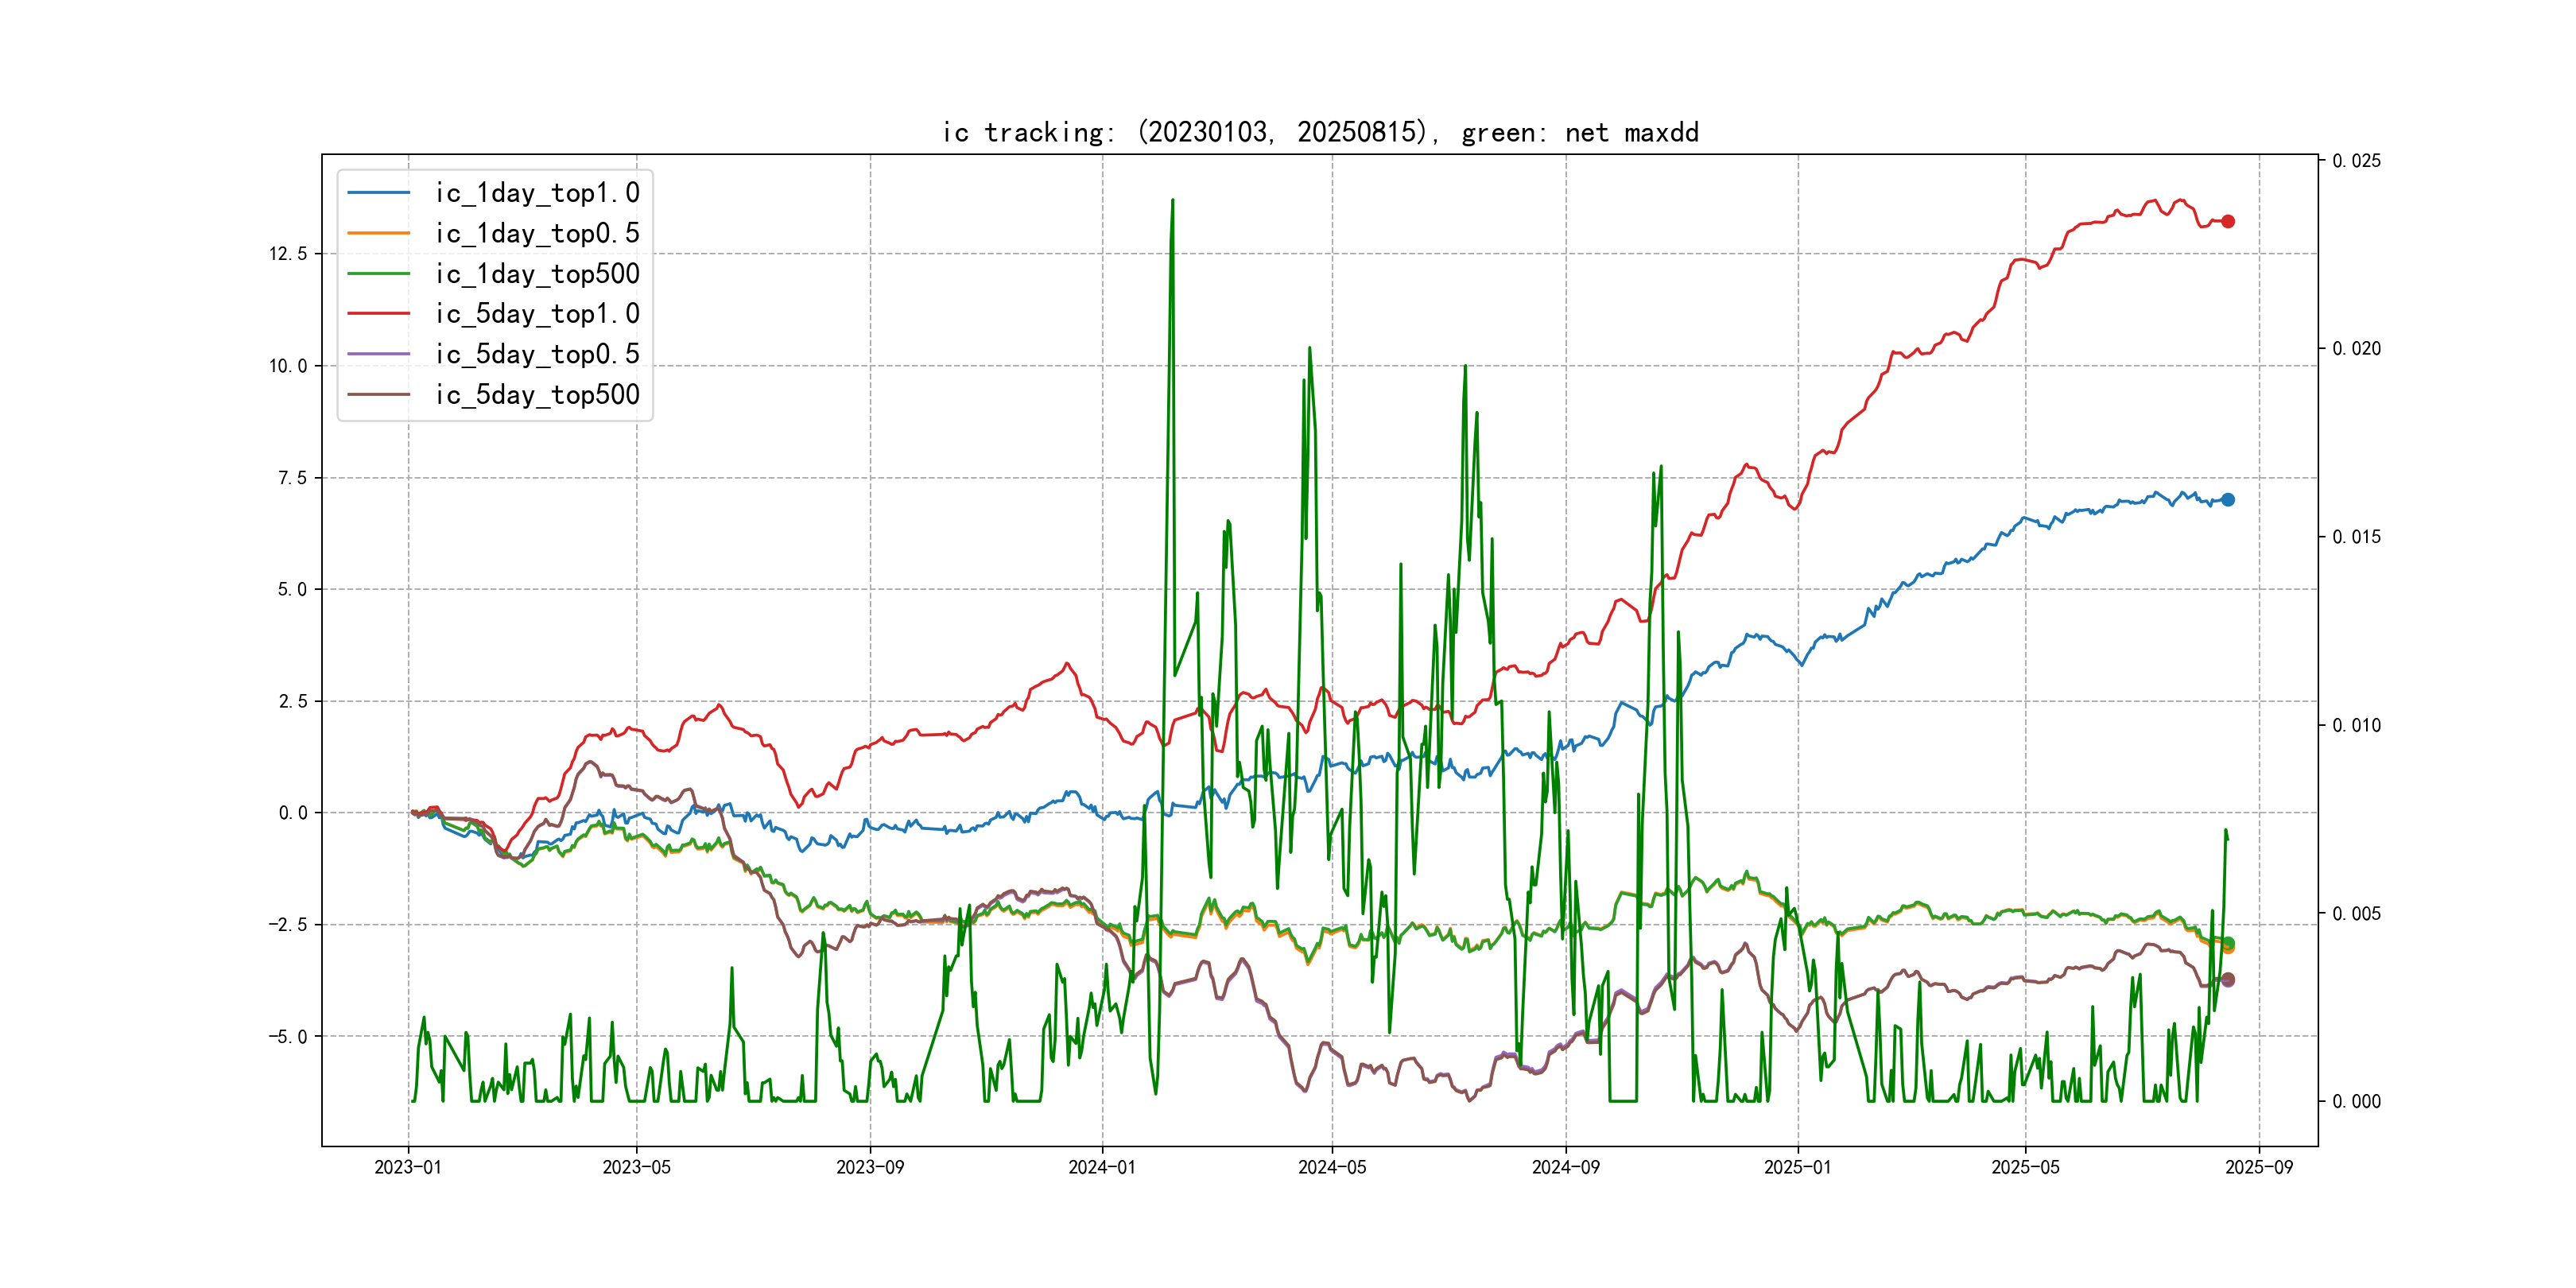Click the blue line swatch in legend
Screen dimensions: 2576x1288
pyautogui.click(x=378, y=193)
